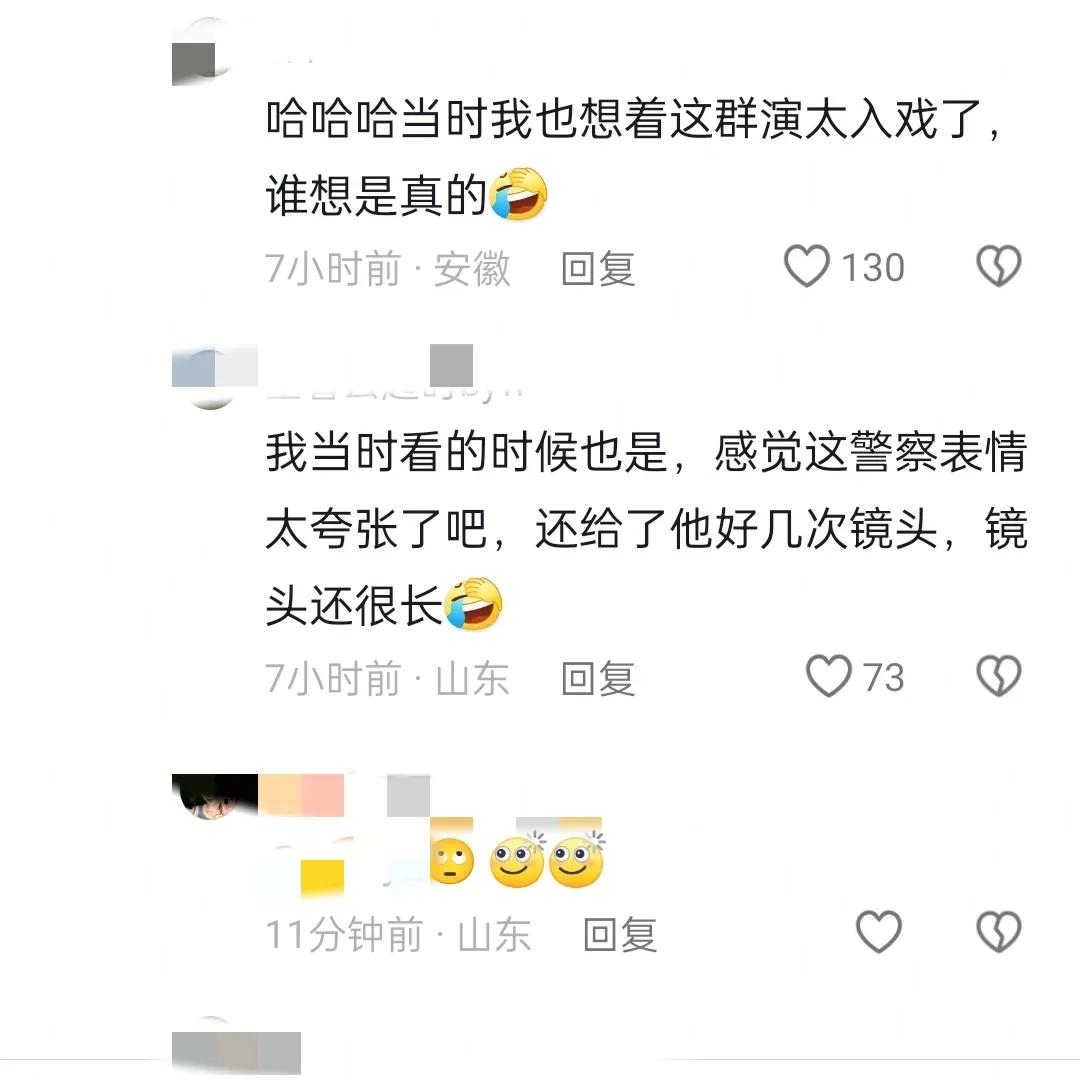
Task: Reply to the 73-likes Shandong comment
Action: [x=598, y=678]
